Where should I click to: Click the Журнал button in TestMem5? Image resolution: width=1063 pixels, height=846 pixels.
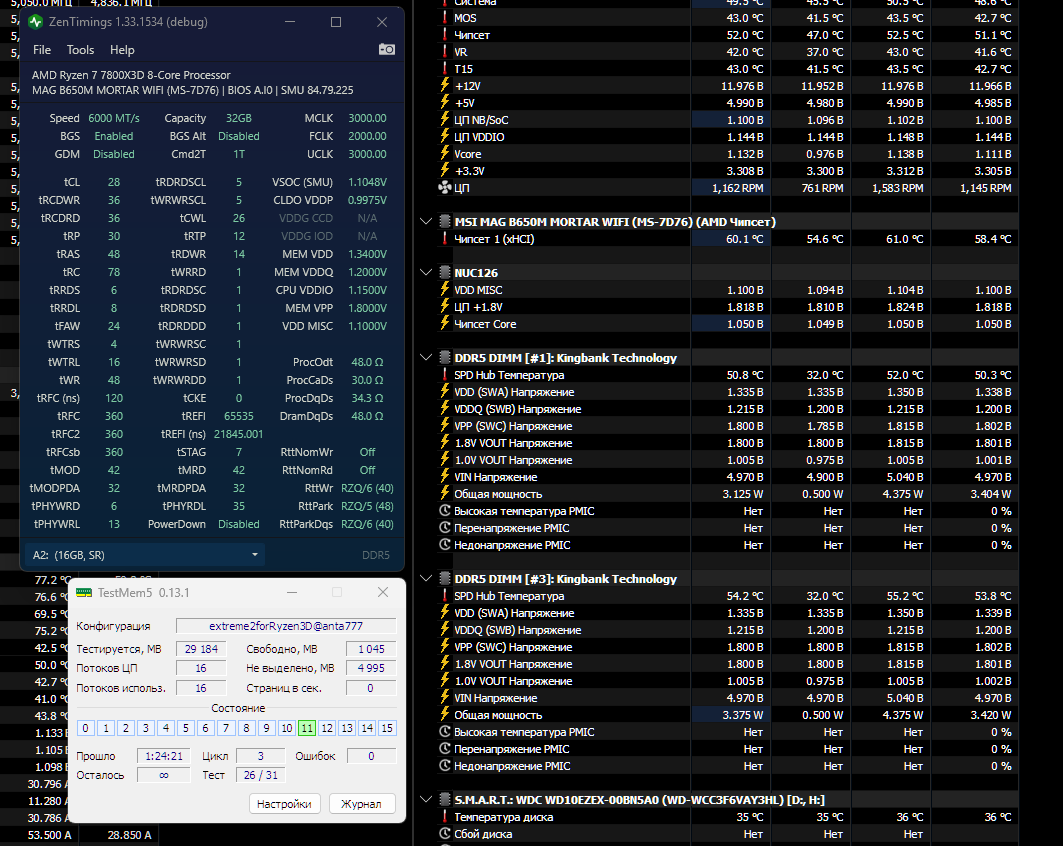(x=361, y=803)
